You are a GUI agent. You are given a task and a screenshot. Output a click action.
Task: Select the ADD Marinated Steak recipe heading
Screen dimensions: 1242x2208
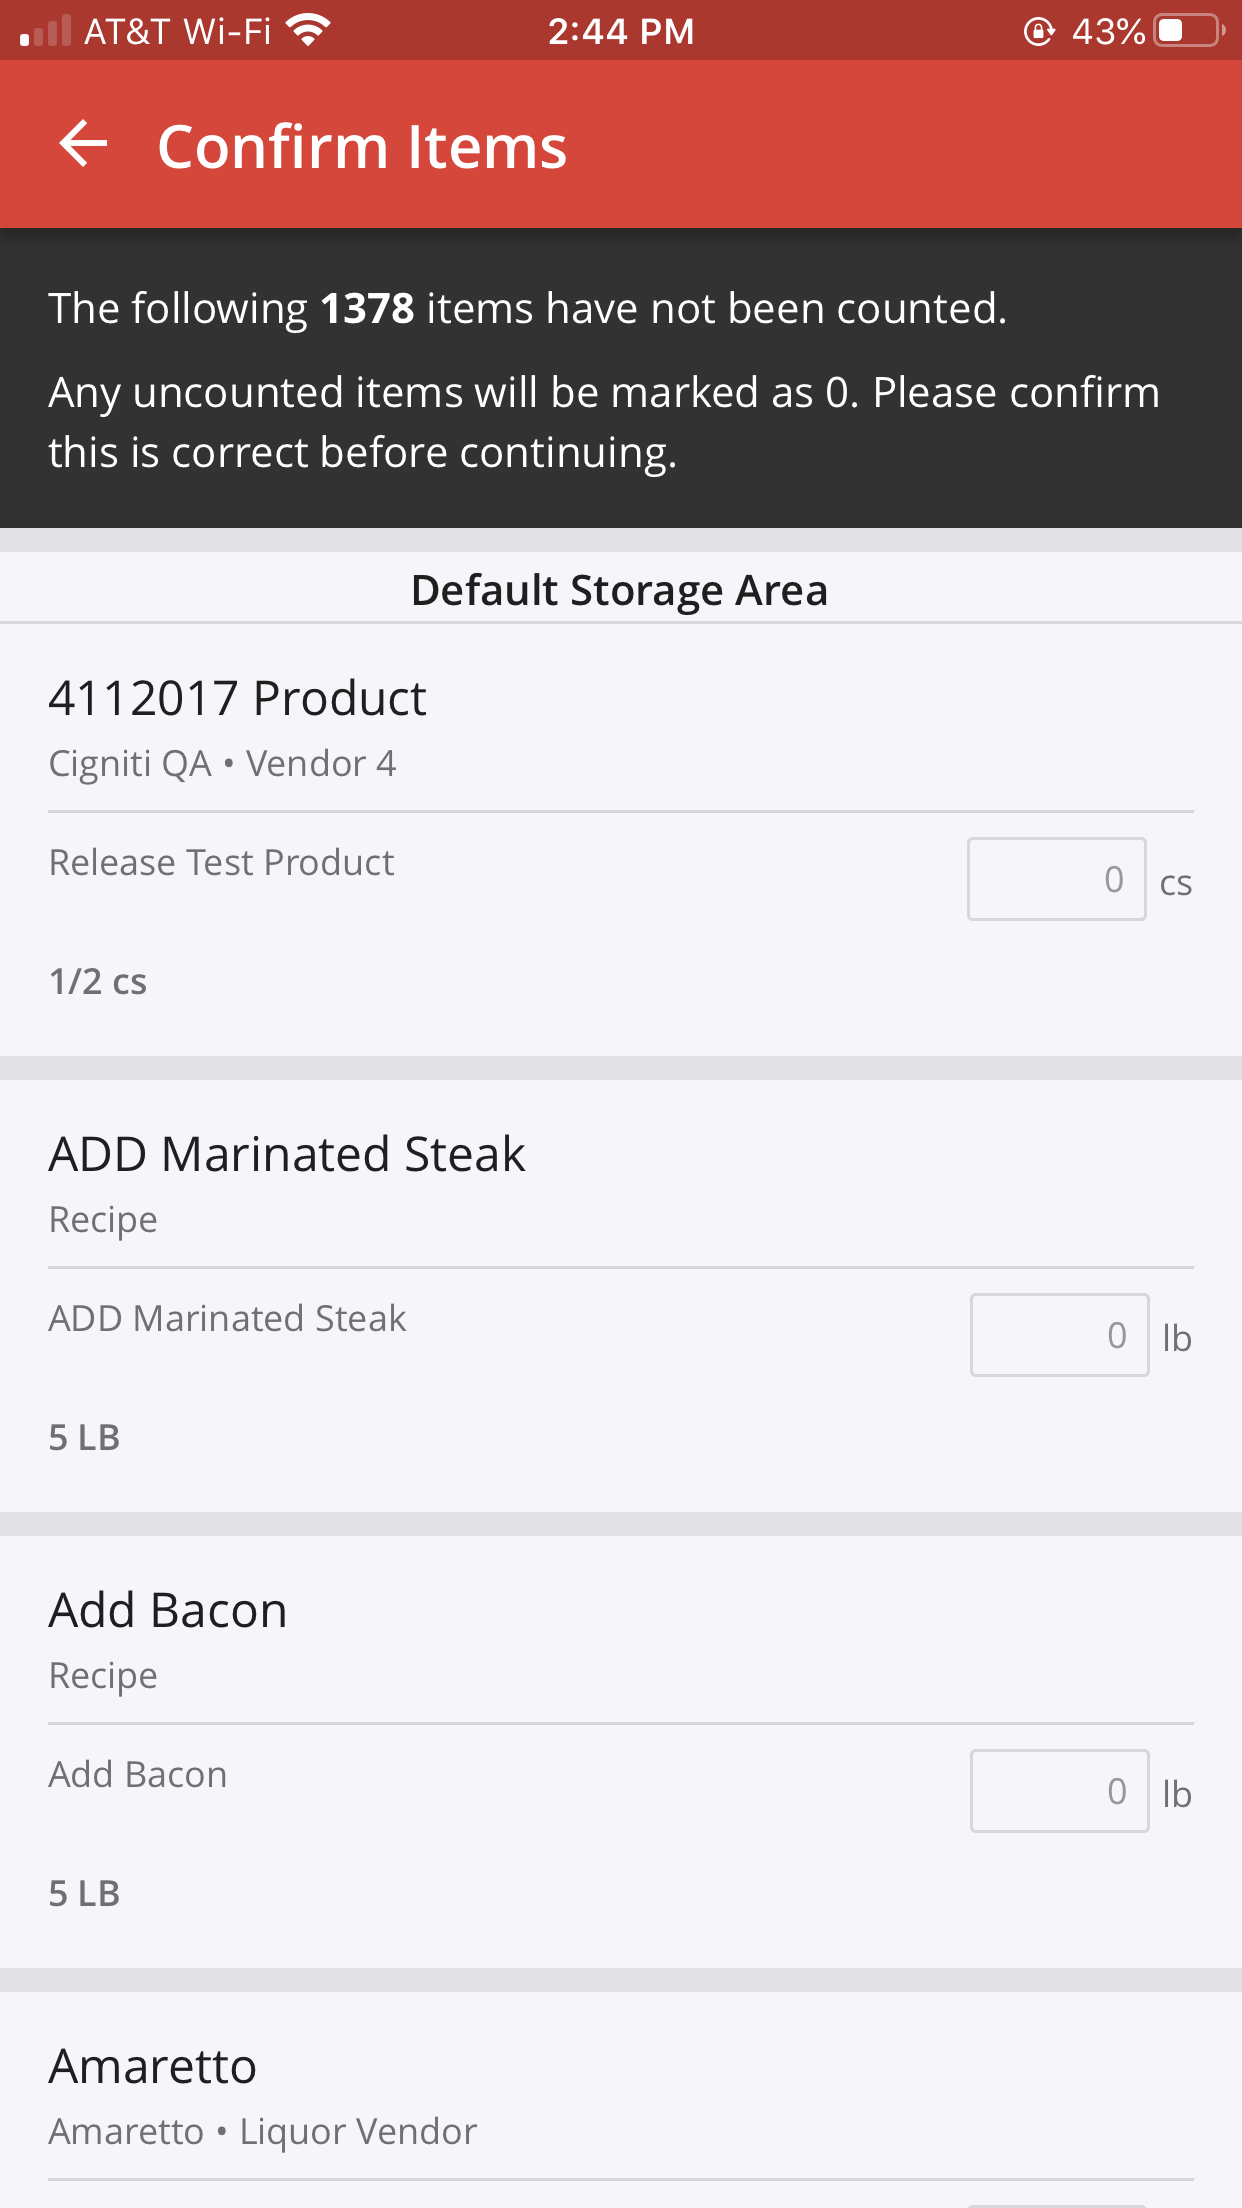[287, 1154]
